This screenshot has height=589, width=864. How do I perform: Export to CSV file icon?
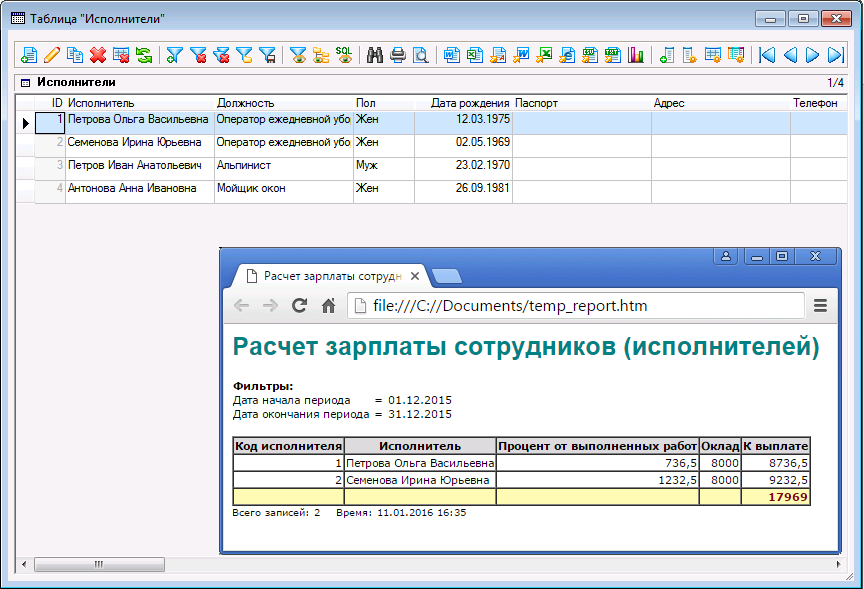click(590, 55)
